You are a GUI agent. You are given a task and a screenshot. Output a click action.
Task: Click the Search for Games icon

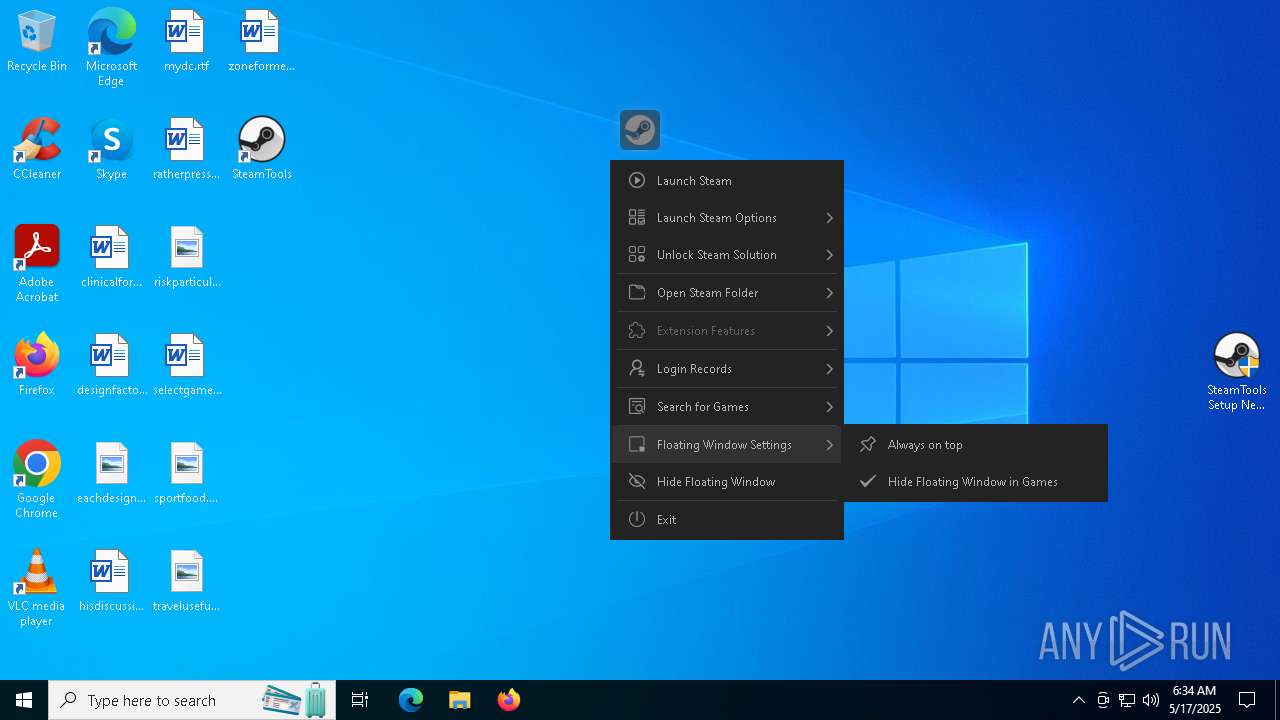click(x=637, y=407)
